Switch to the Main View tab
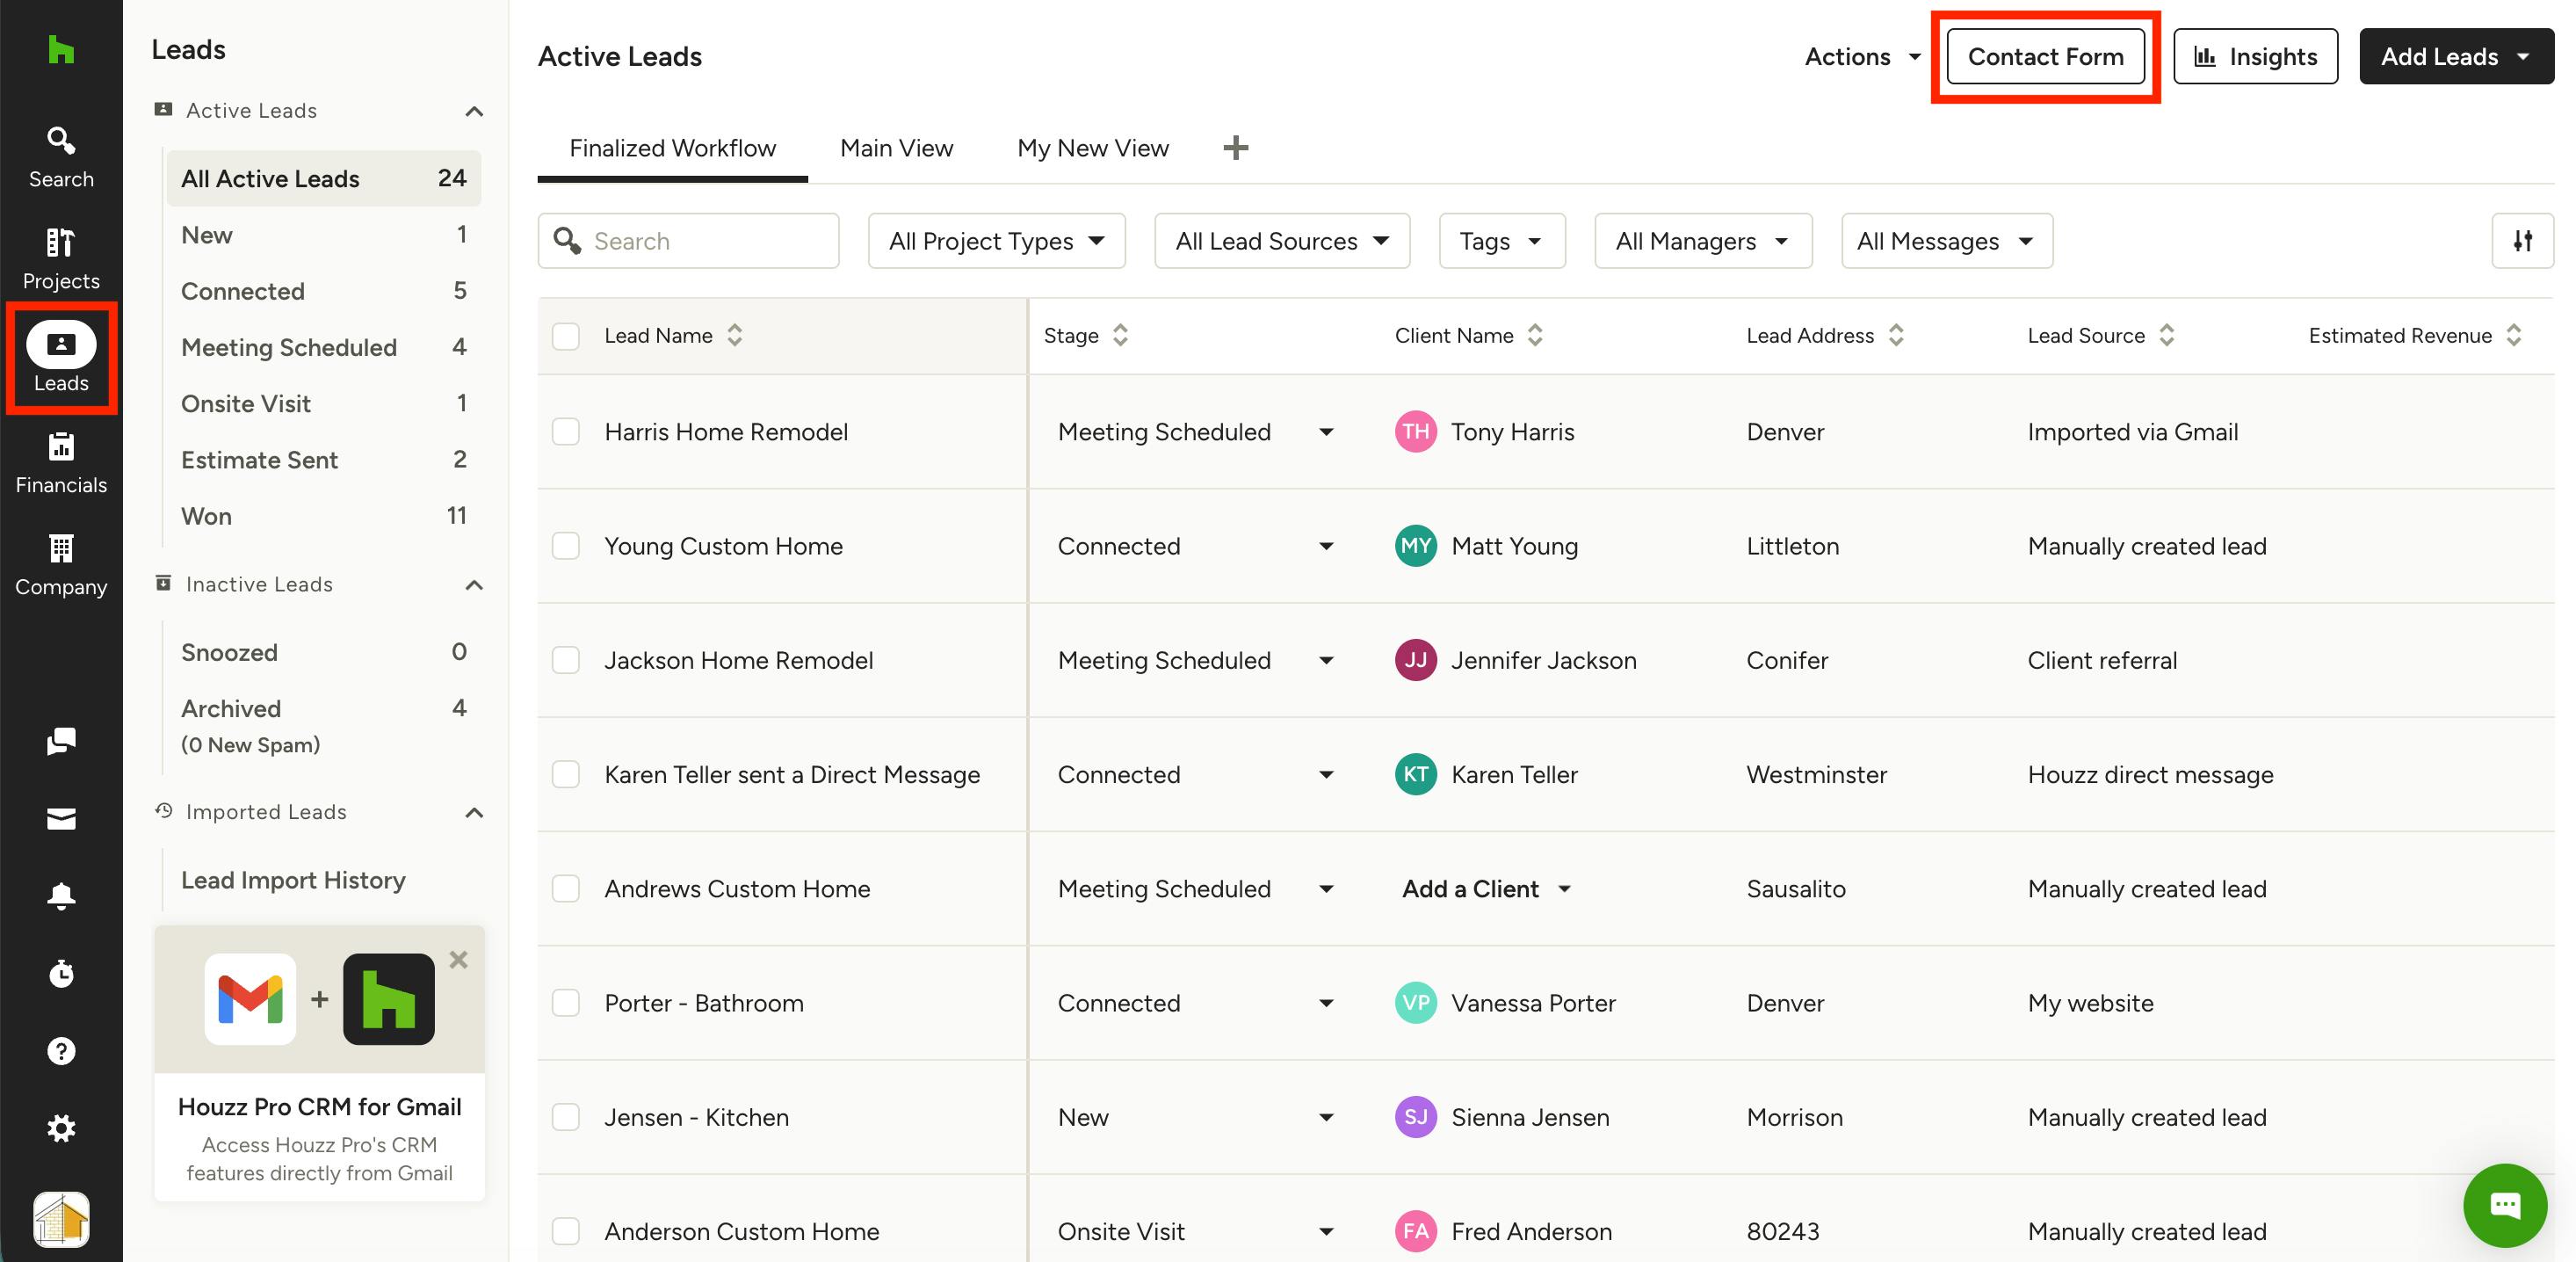Image resolution: width=2576 pixels, height=1262 pixels. [x=896, y=148]
